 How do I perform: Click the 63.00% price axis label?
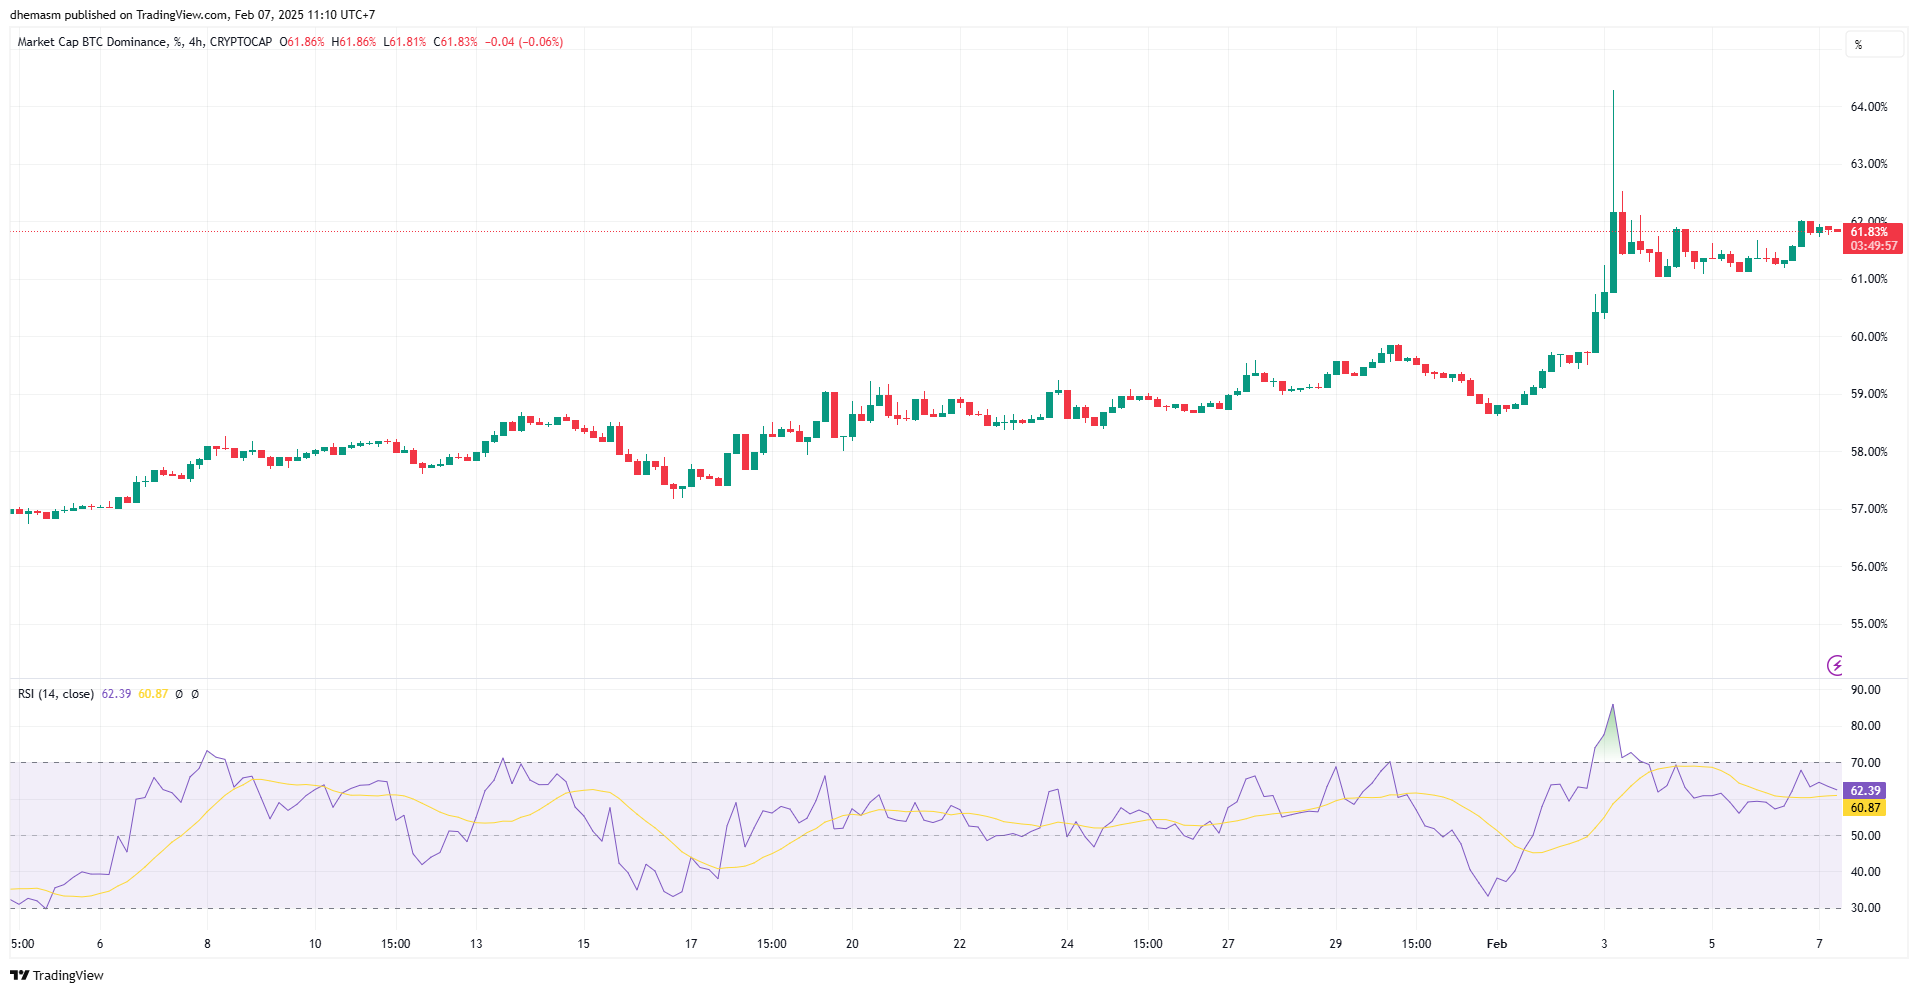coord(1869,164)
